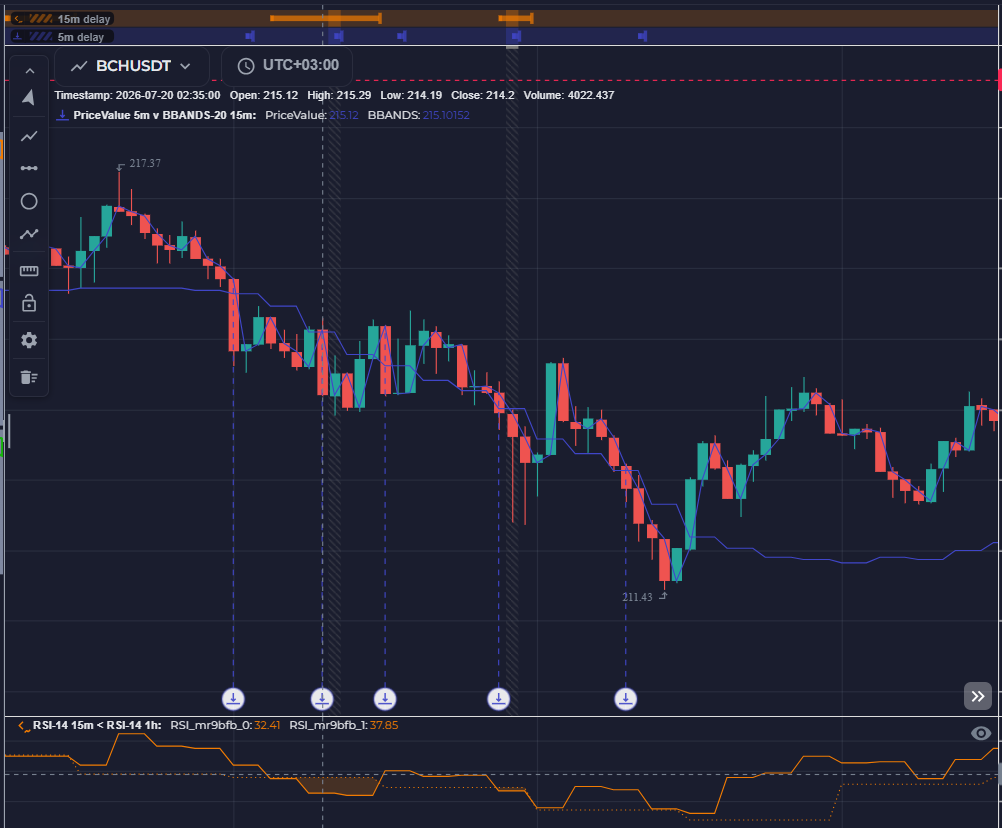The image size is (1002, 828).
Task: Click the first signal download marker below chart
Action: tap(233, 699)
